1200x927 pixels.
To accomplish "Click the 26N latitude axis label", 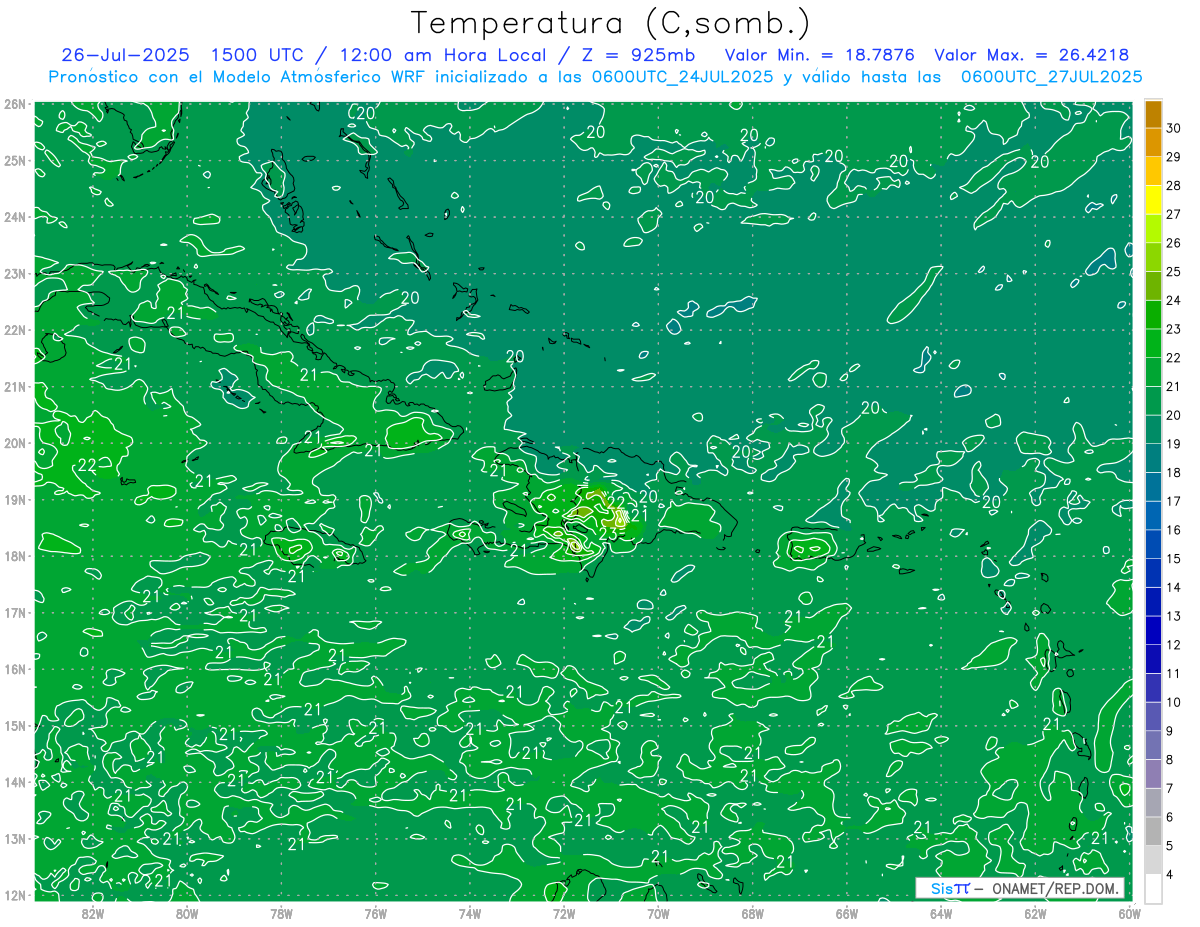I will 15,104.
